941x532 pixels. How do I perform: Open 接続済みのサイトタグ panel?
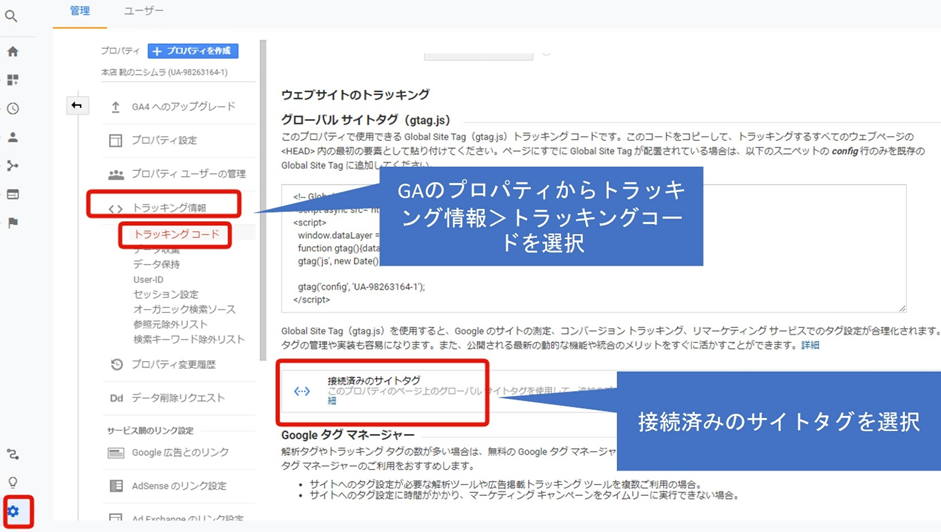(449, 391)
